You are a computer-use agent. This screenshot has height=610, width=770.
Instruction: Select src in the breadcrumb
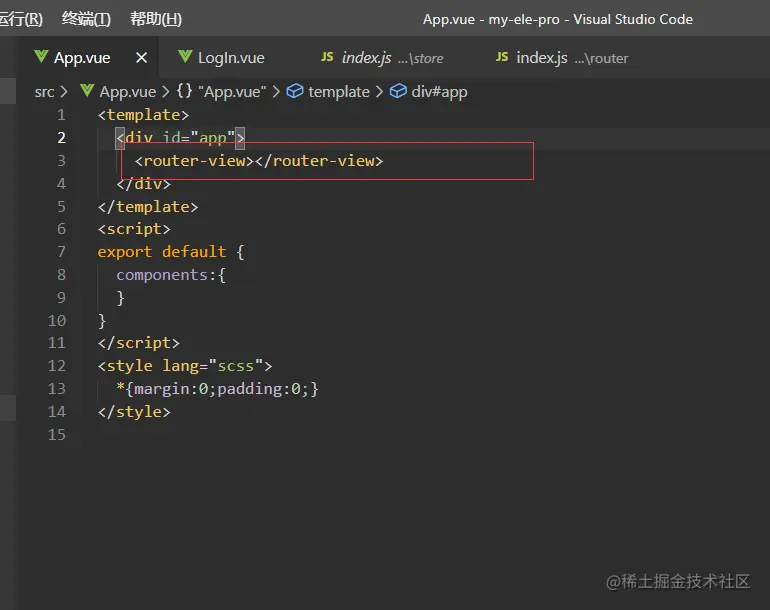tap(44, 92)
